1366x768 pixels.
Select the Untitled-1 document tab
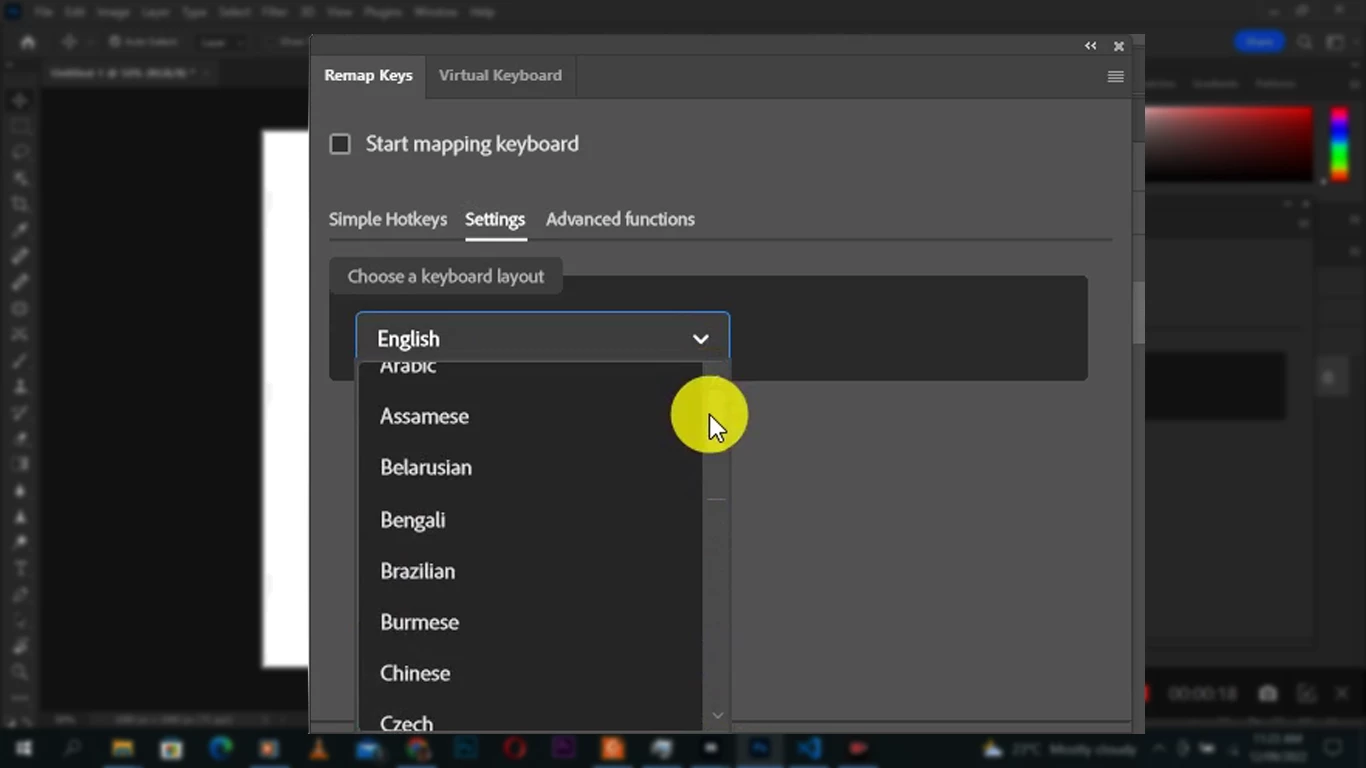(128, 73)
